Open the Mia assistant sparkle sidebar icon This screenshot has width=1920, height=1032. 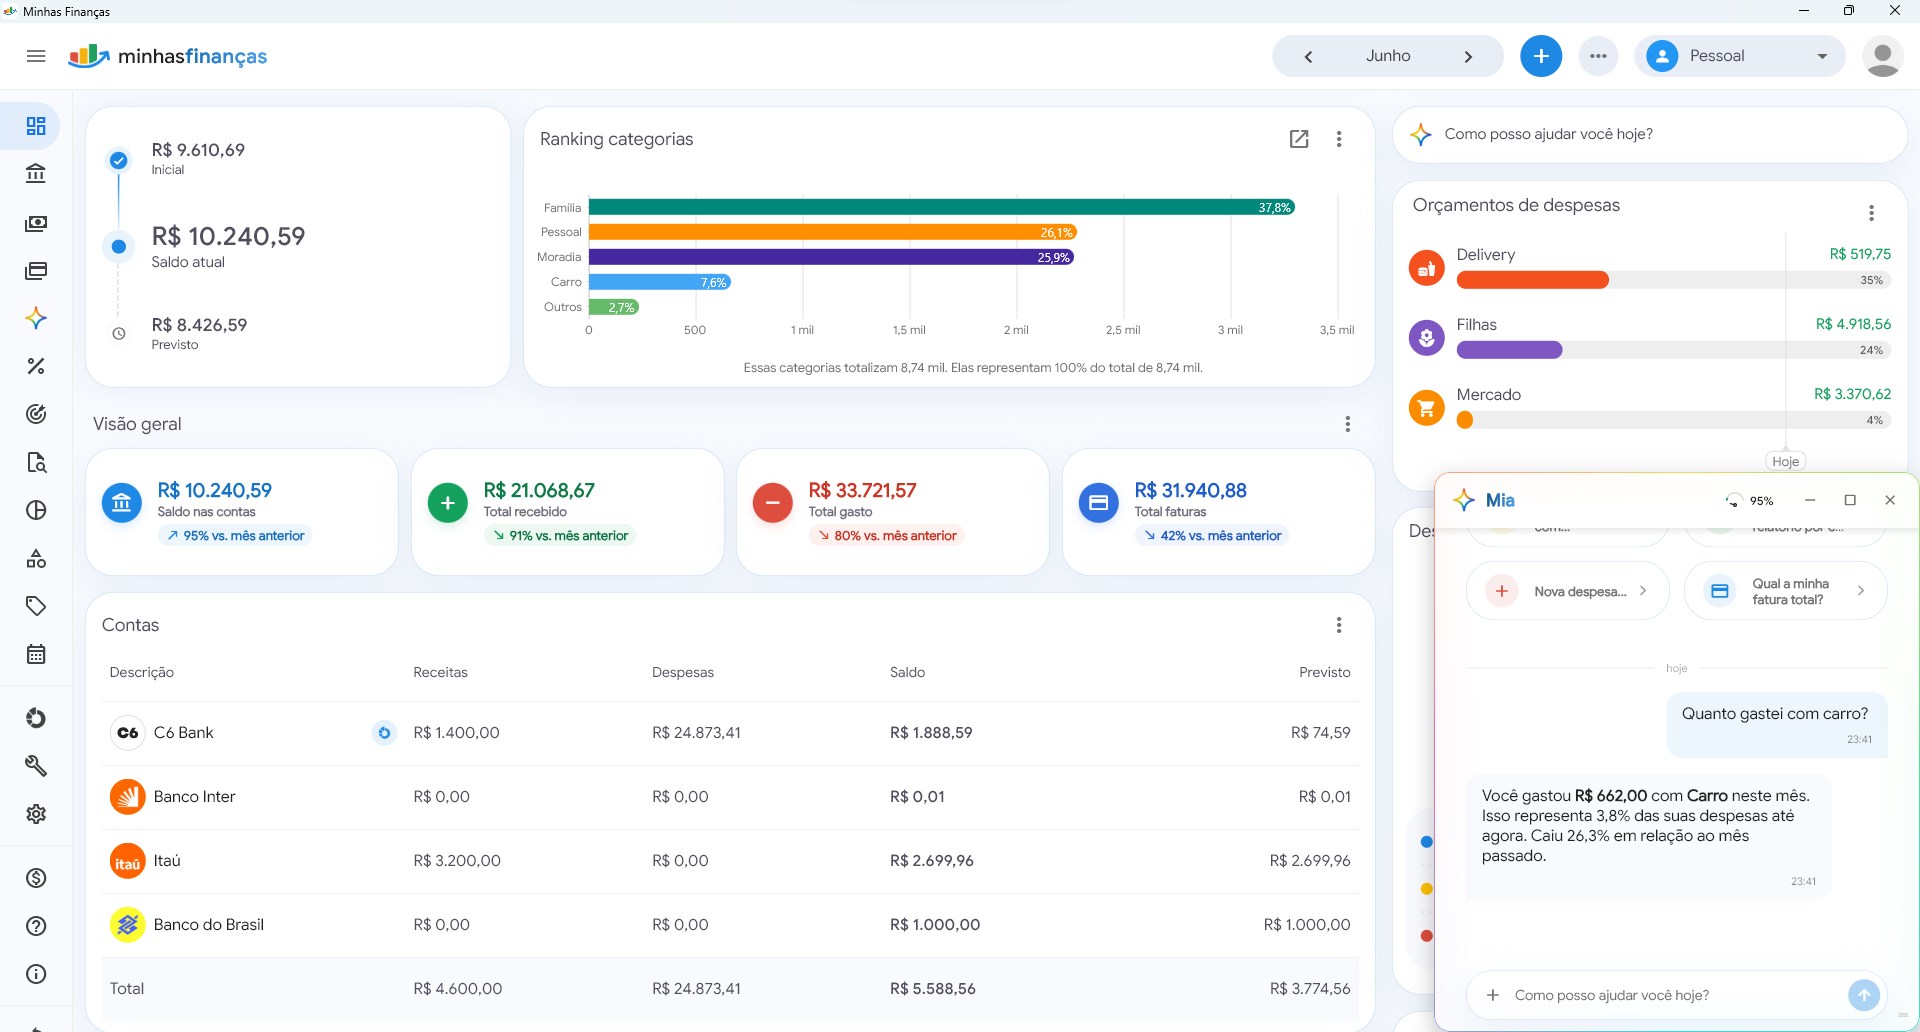36,318
